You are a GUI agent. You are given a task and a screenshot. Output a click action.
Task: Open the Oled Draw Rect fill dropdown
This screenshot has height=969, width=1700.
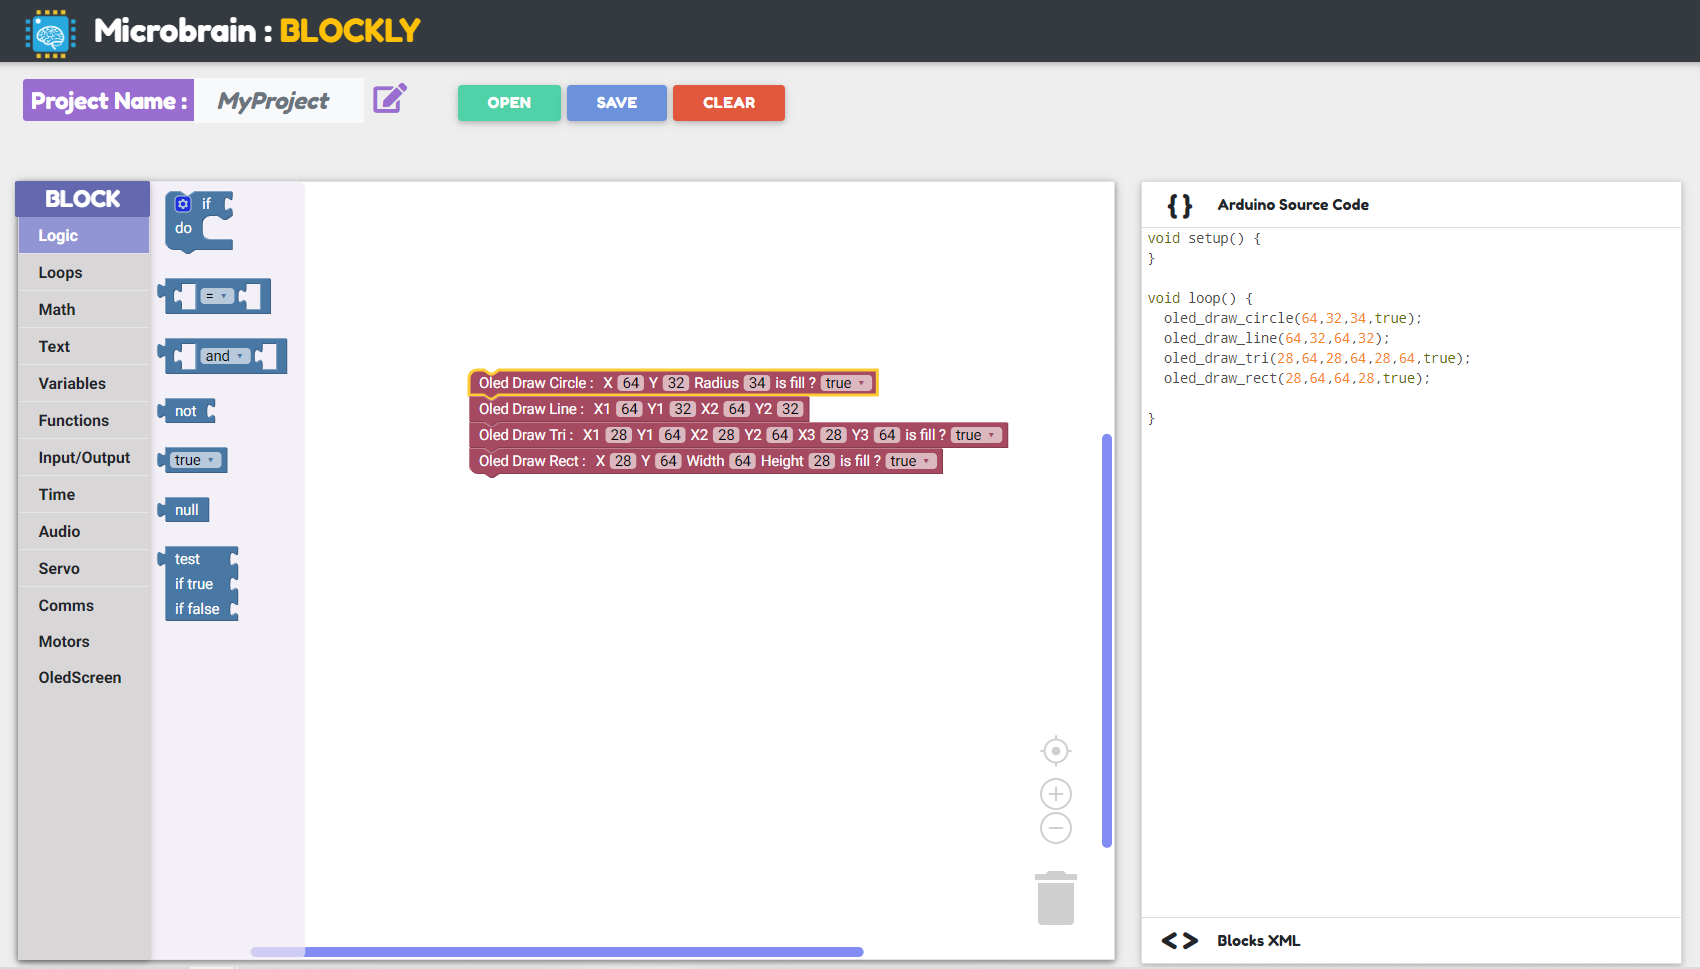(911, 461)
